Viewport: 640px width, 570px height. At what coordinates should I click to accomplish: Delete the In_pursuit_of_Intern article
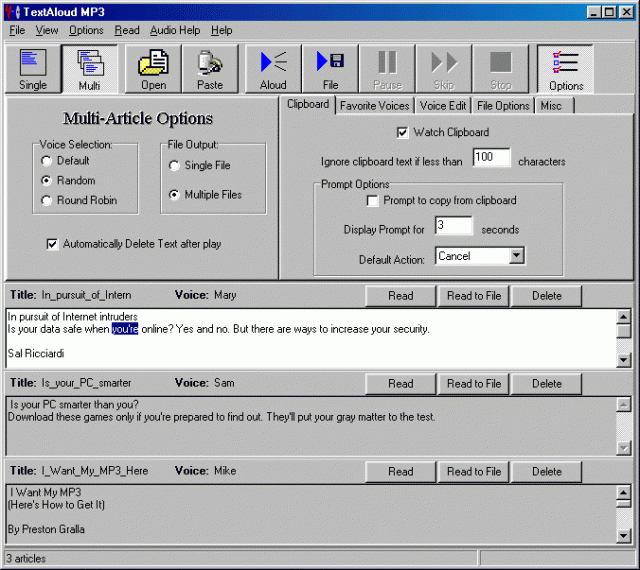click(547, 296)
